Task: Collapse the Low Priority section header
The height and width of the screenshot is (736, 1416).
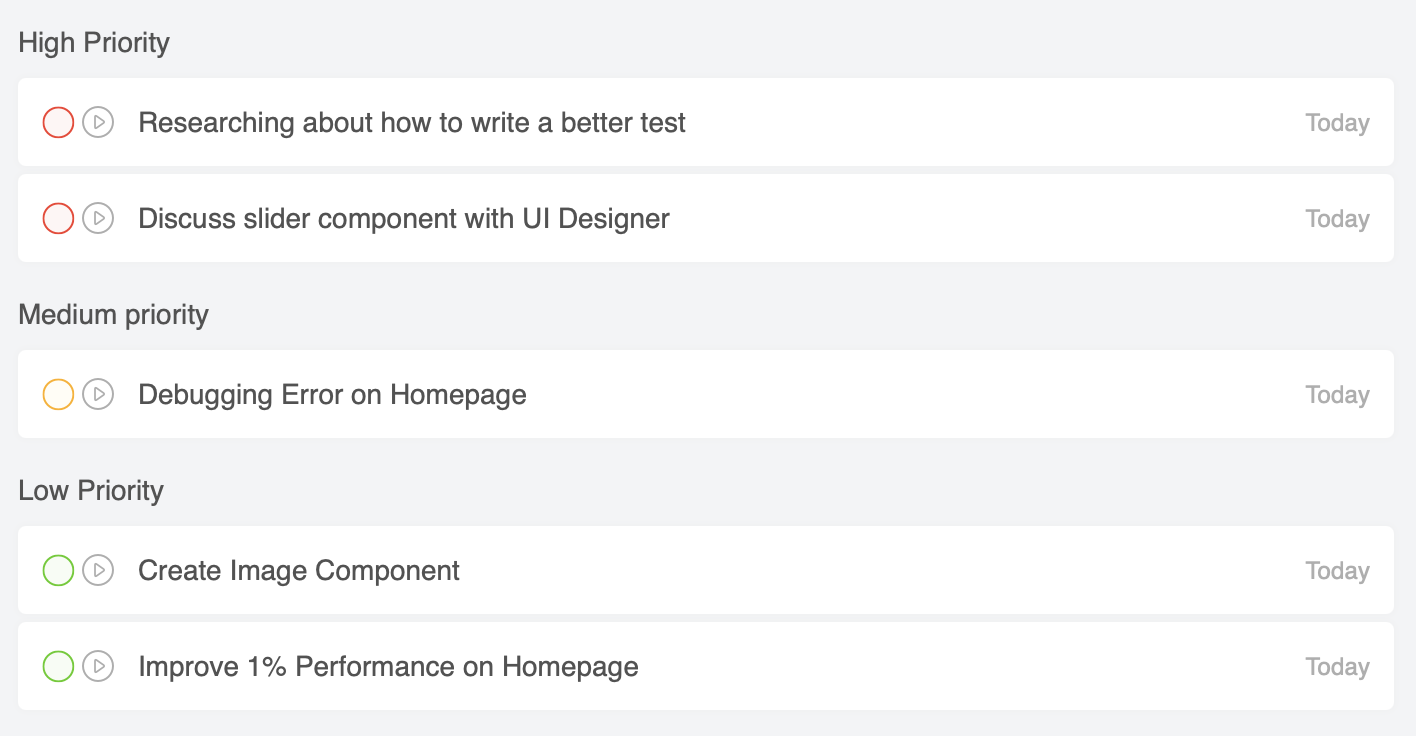Action: (91, 491)
